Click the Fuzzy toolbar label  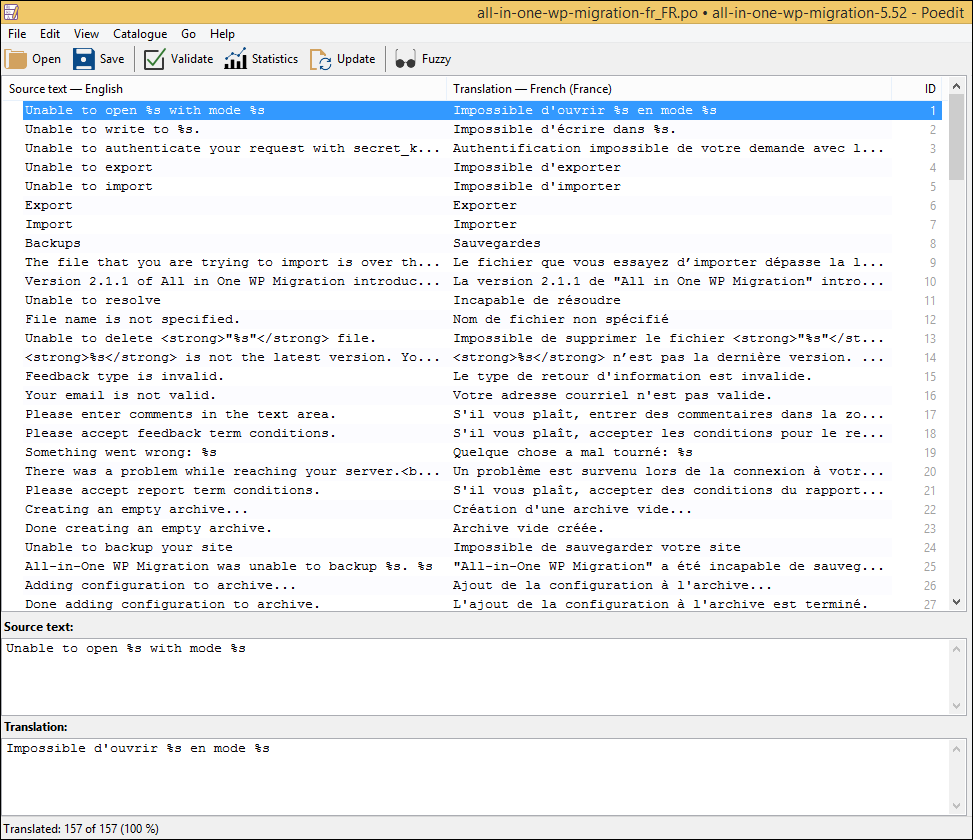click(436, 60)
